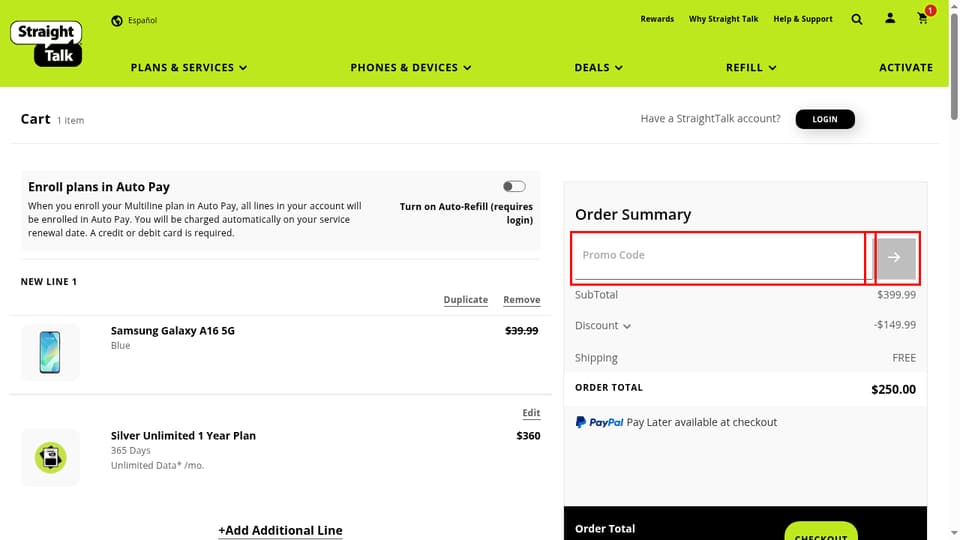Click the struck-through $39.99 price
The image size is (960, 540).
tap(521, 331)
